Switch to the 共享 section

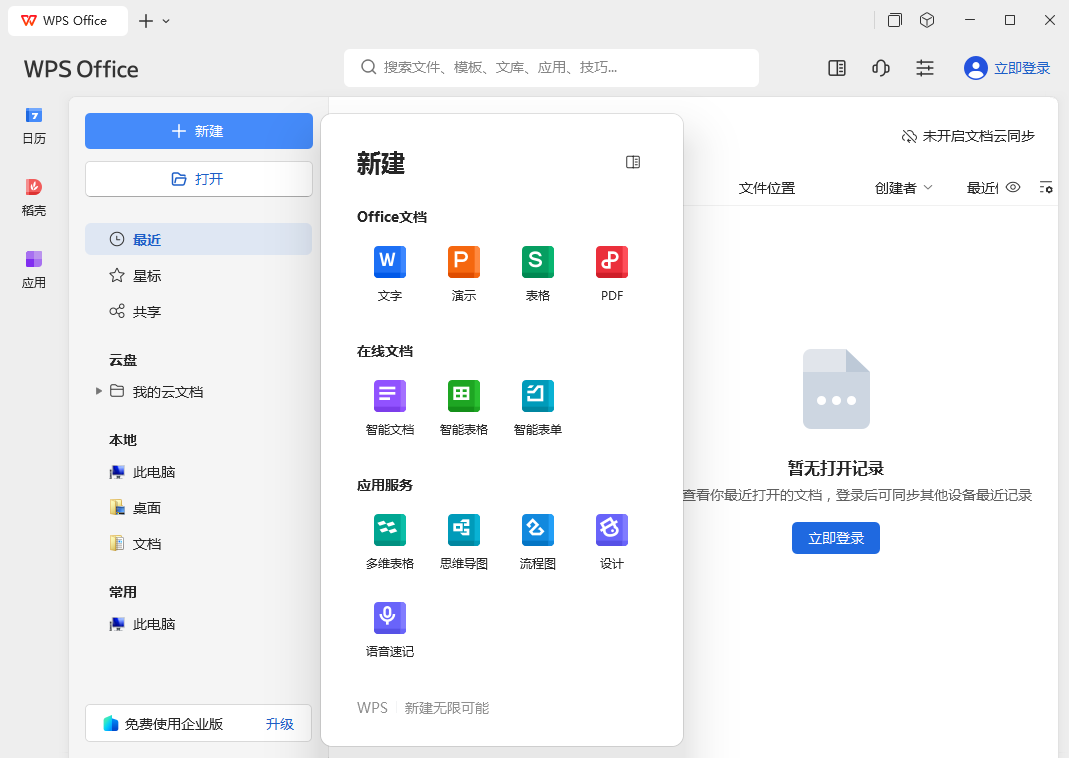[147, 312]
